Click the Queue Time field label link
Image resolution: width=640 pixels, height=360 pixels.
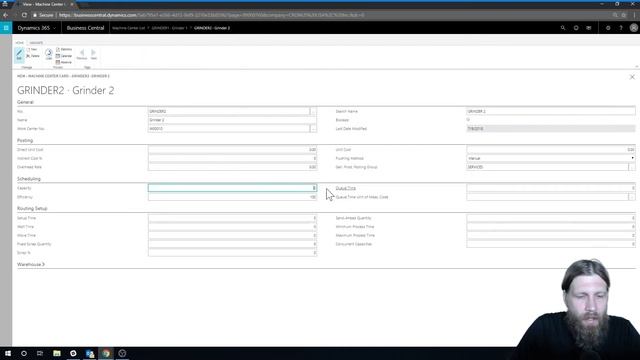[346, 188]
